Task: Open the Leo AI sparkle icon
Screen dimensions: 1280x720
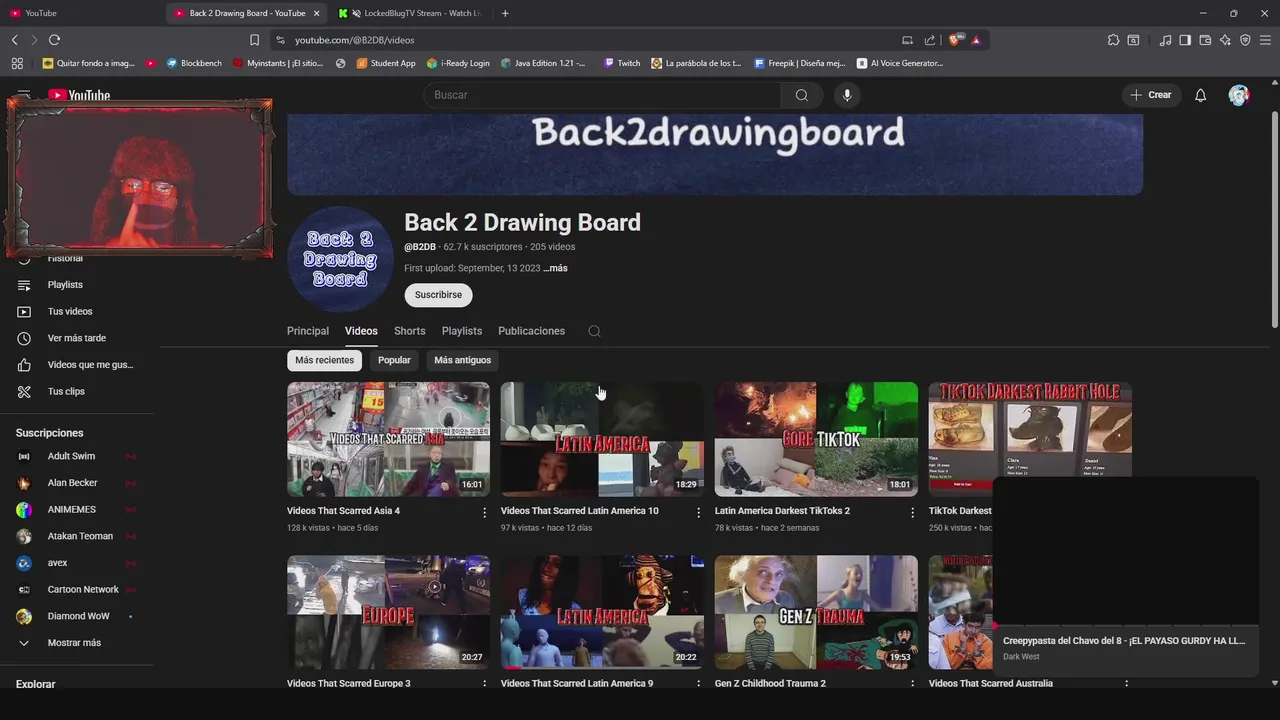Action: coord(1225,40)
